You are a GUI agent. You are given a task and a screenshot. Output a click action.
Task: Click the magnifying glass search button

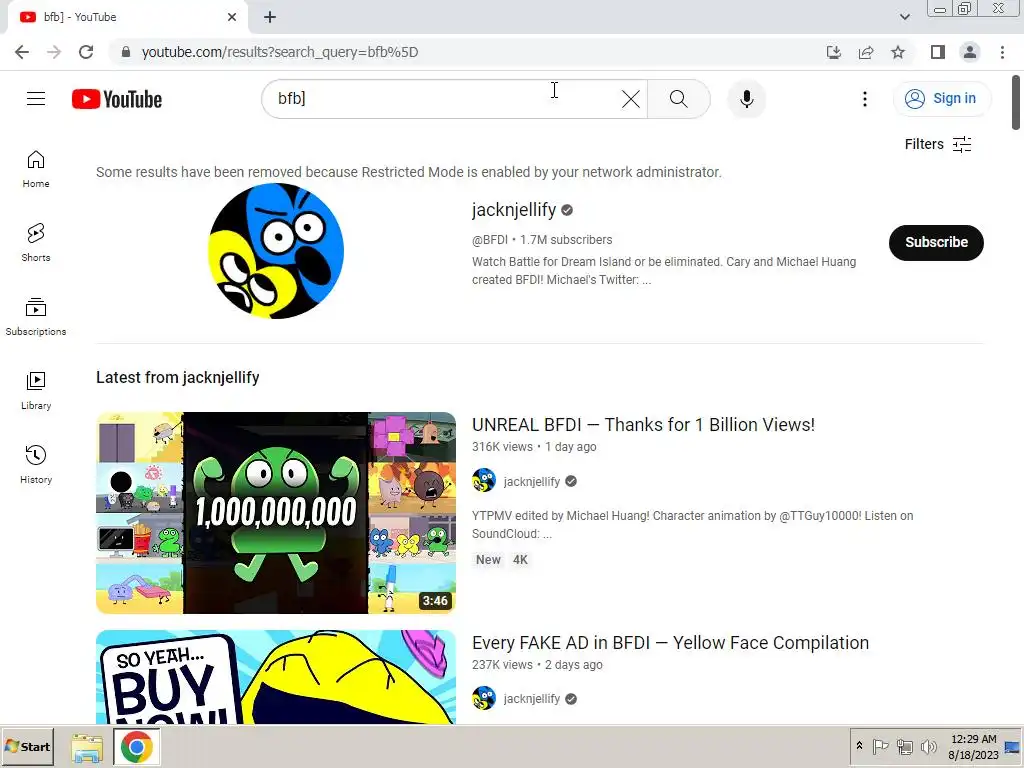679,99
